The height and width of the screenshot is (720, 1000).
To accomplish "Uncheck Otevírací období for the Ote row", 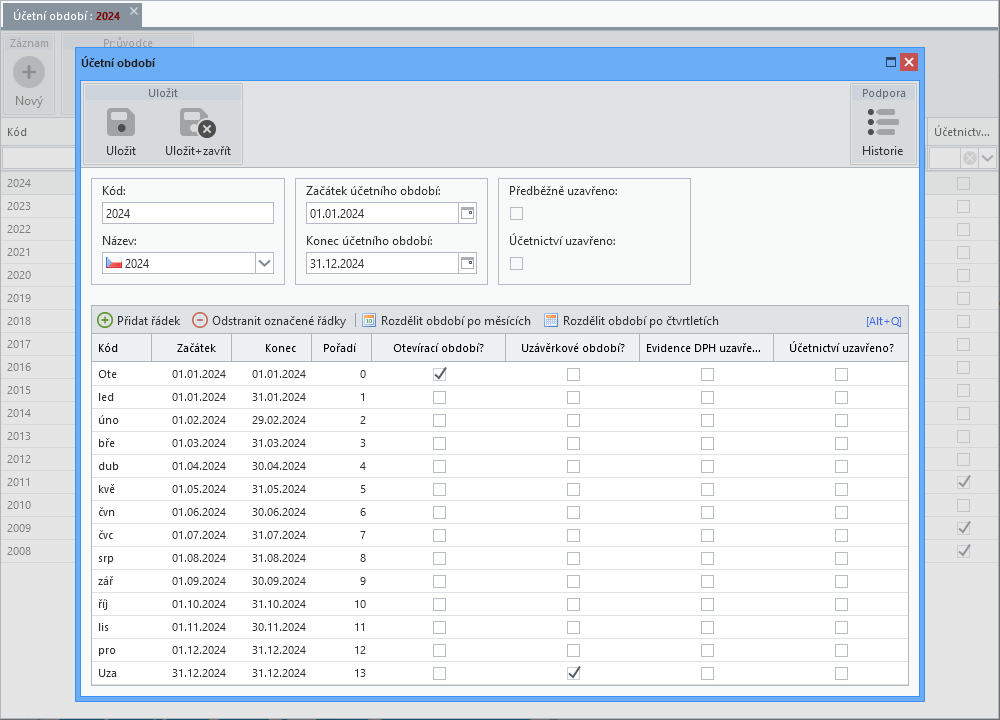I will click(x=439, y=374).
